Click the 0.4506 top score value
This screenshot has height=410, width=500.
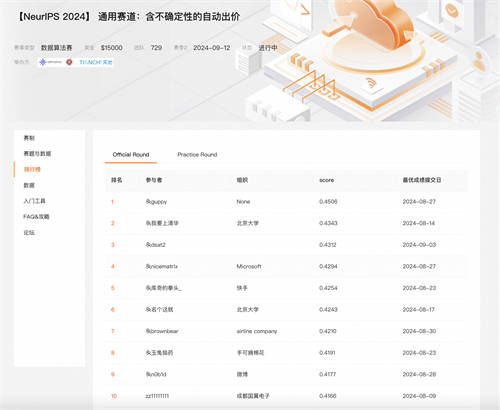(x=328, y=202)
